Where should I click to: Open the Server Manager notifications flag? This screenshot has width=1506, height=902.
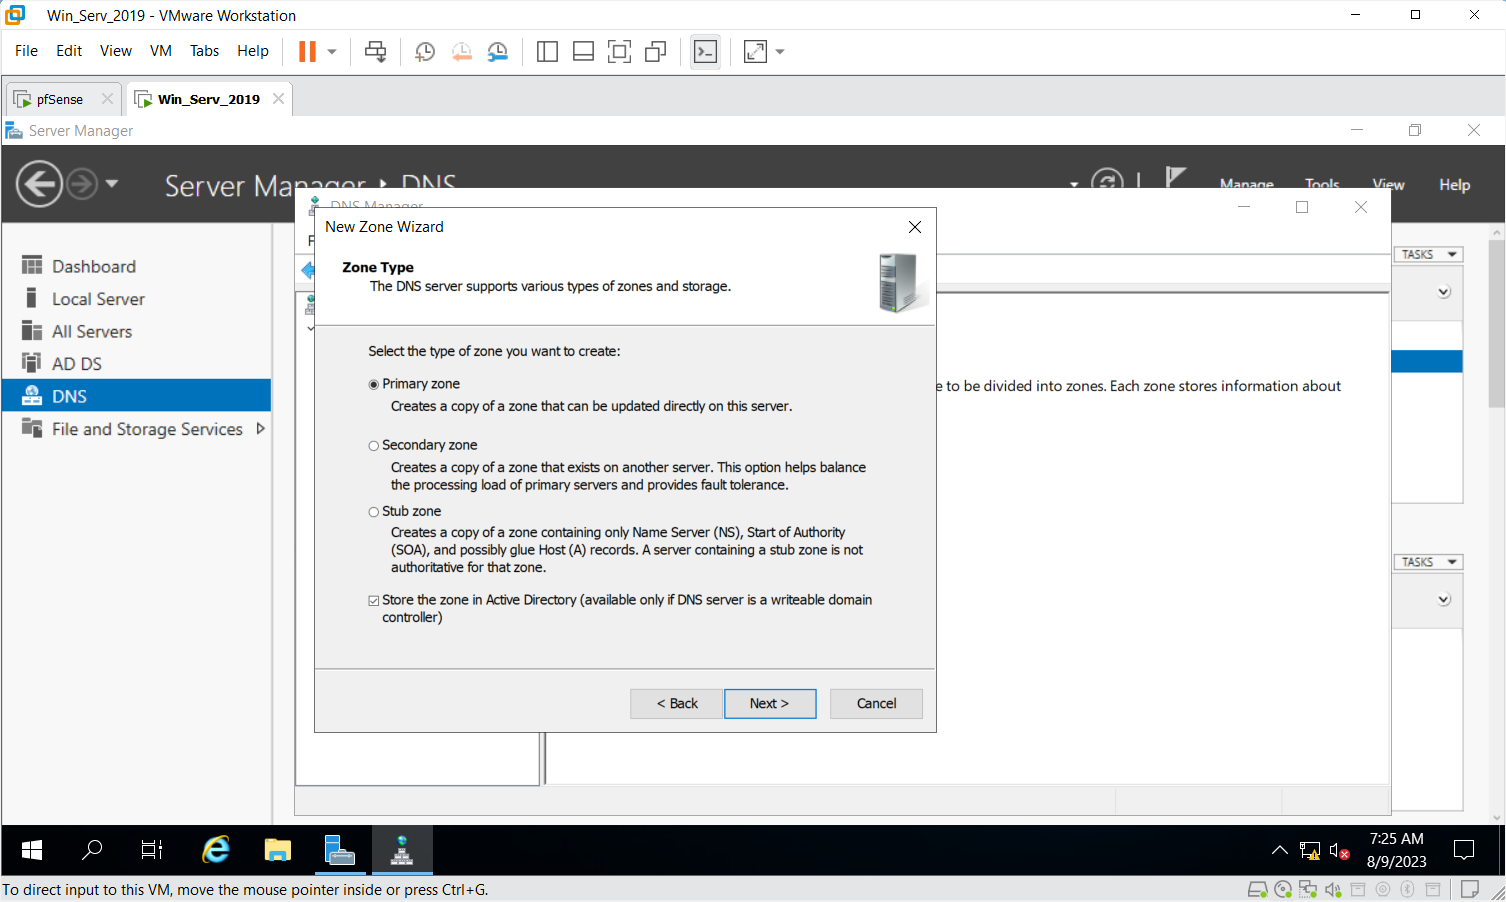[1176, 178]
